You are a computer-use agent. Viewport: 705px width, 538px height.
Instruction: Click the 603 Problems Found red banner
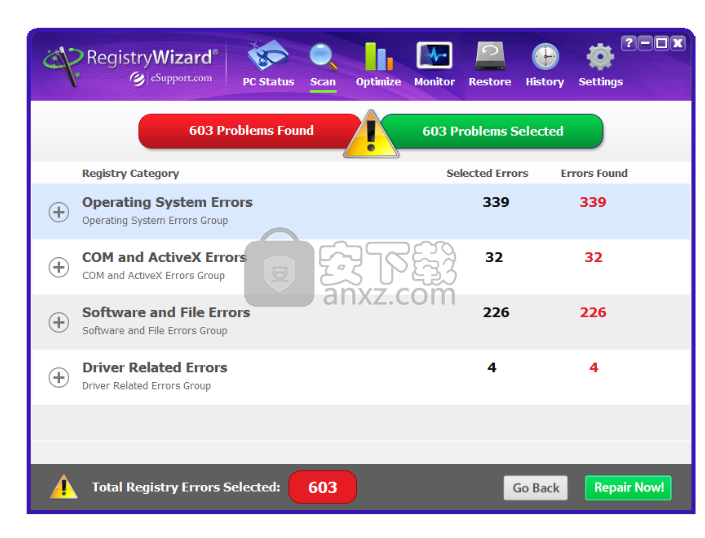coord(250,131)
